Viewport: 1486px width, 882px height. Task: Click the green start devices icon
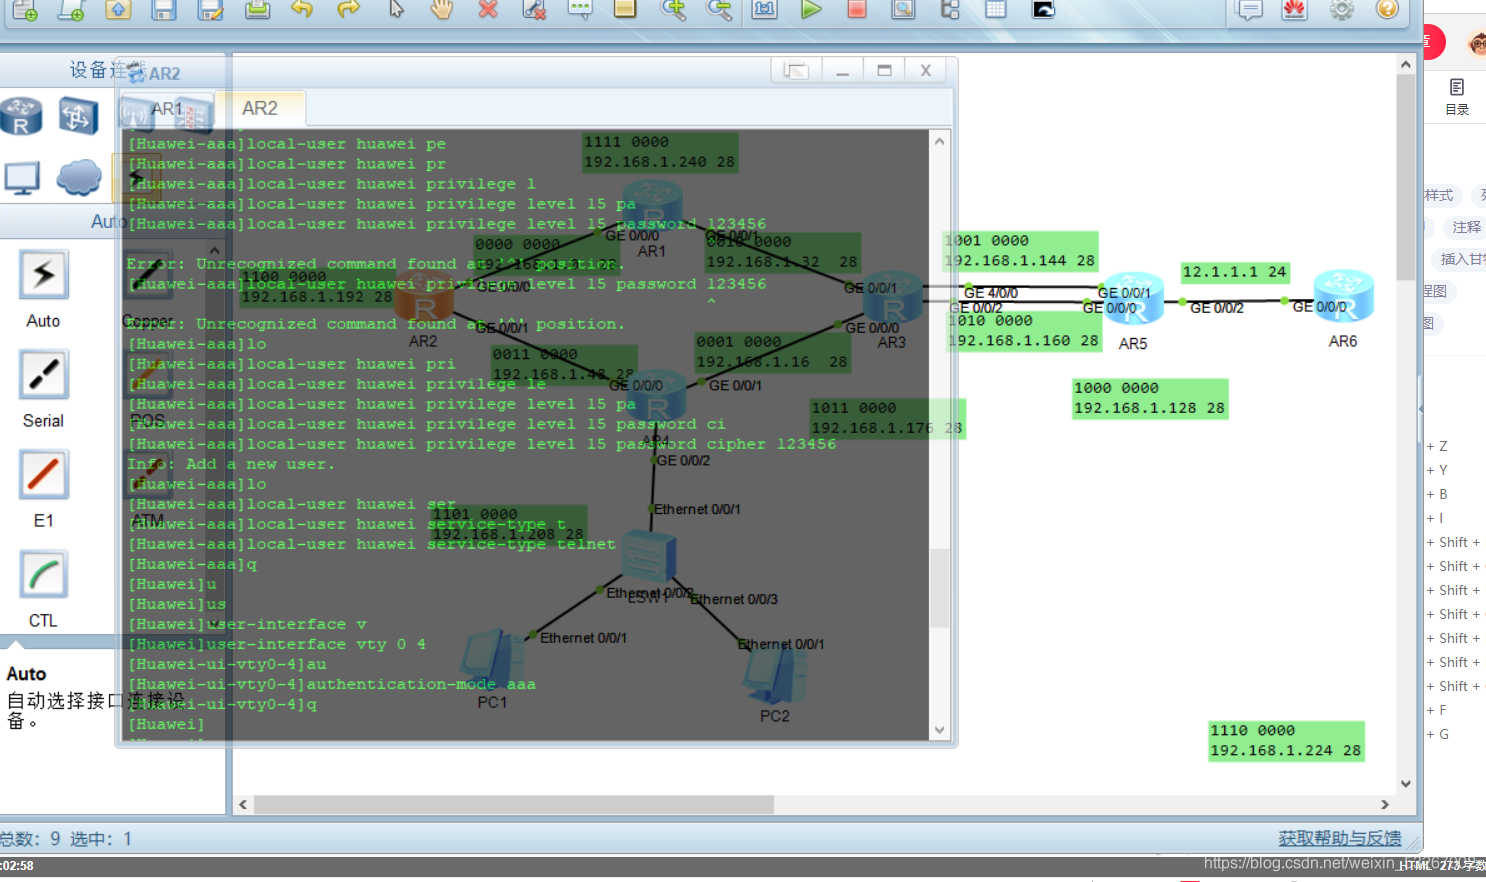811,10
